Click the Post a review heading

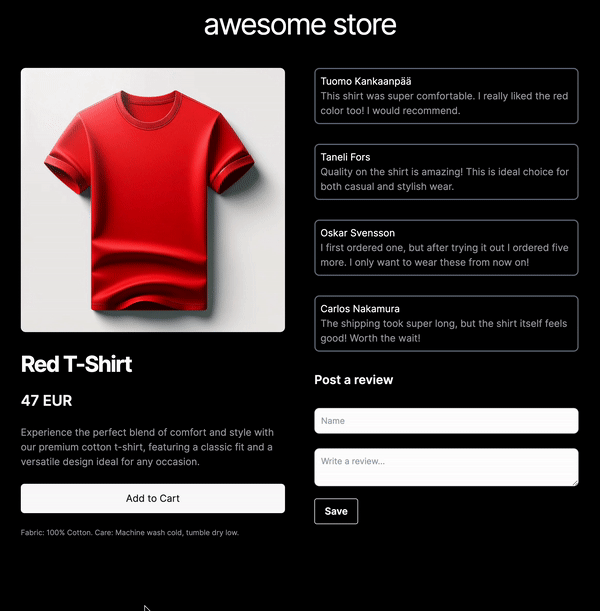(x=353, y=380)
